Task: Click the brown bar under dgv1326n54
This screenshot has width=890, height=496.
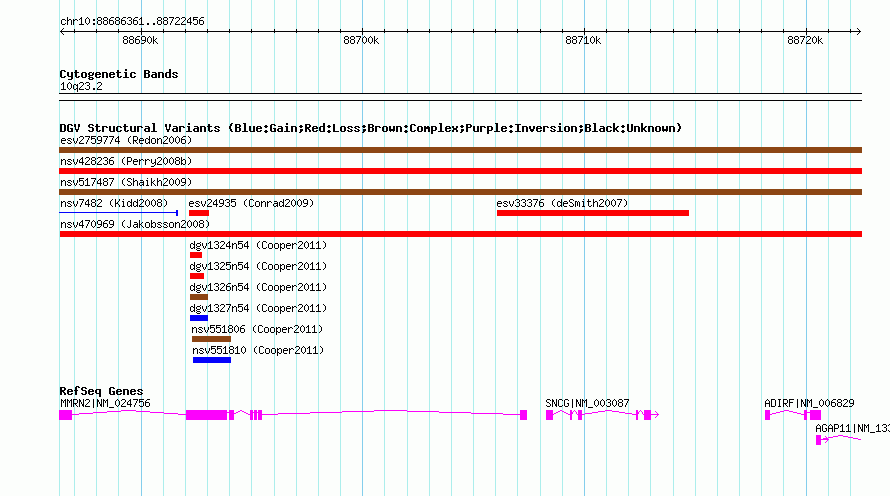Action: click(x=199, y=297)
